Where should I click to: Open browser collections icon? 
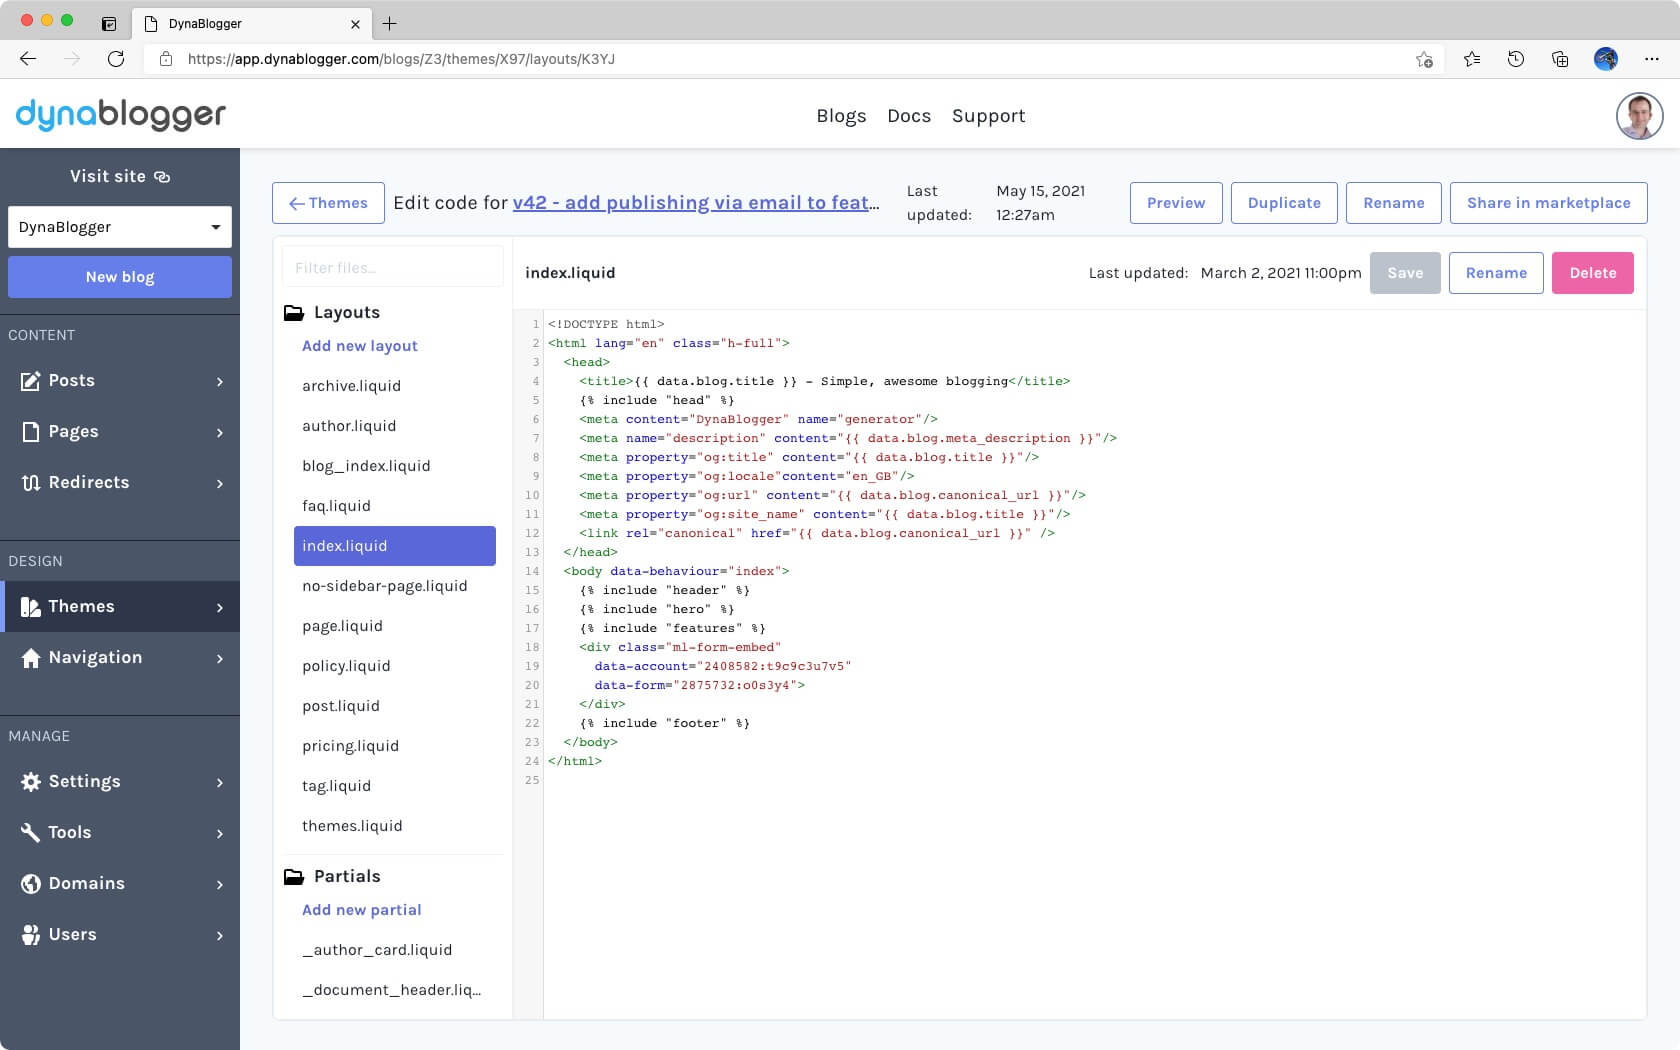coord(1560,59)
